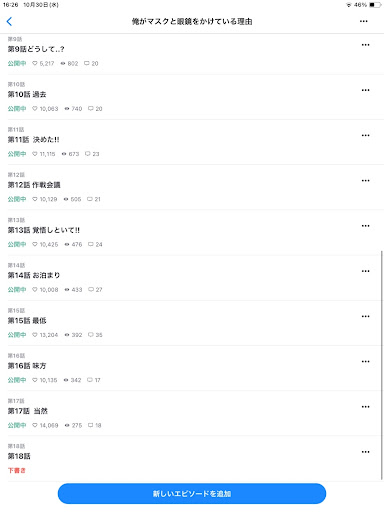Click the vertical scrollbar on right edge

[x=382, y=365]
